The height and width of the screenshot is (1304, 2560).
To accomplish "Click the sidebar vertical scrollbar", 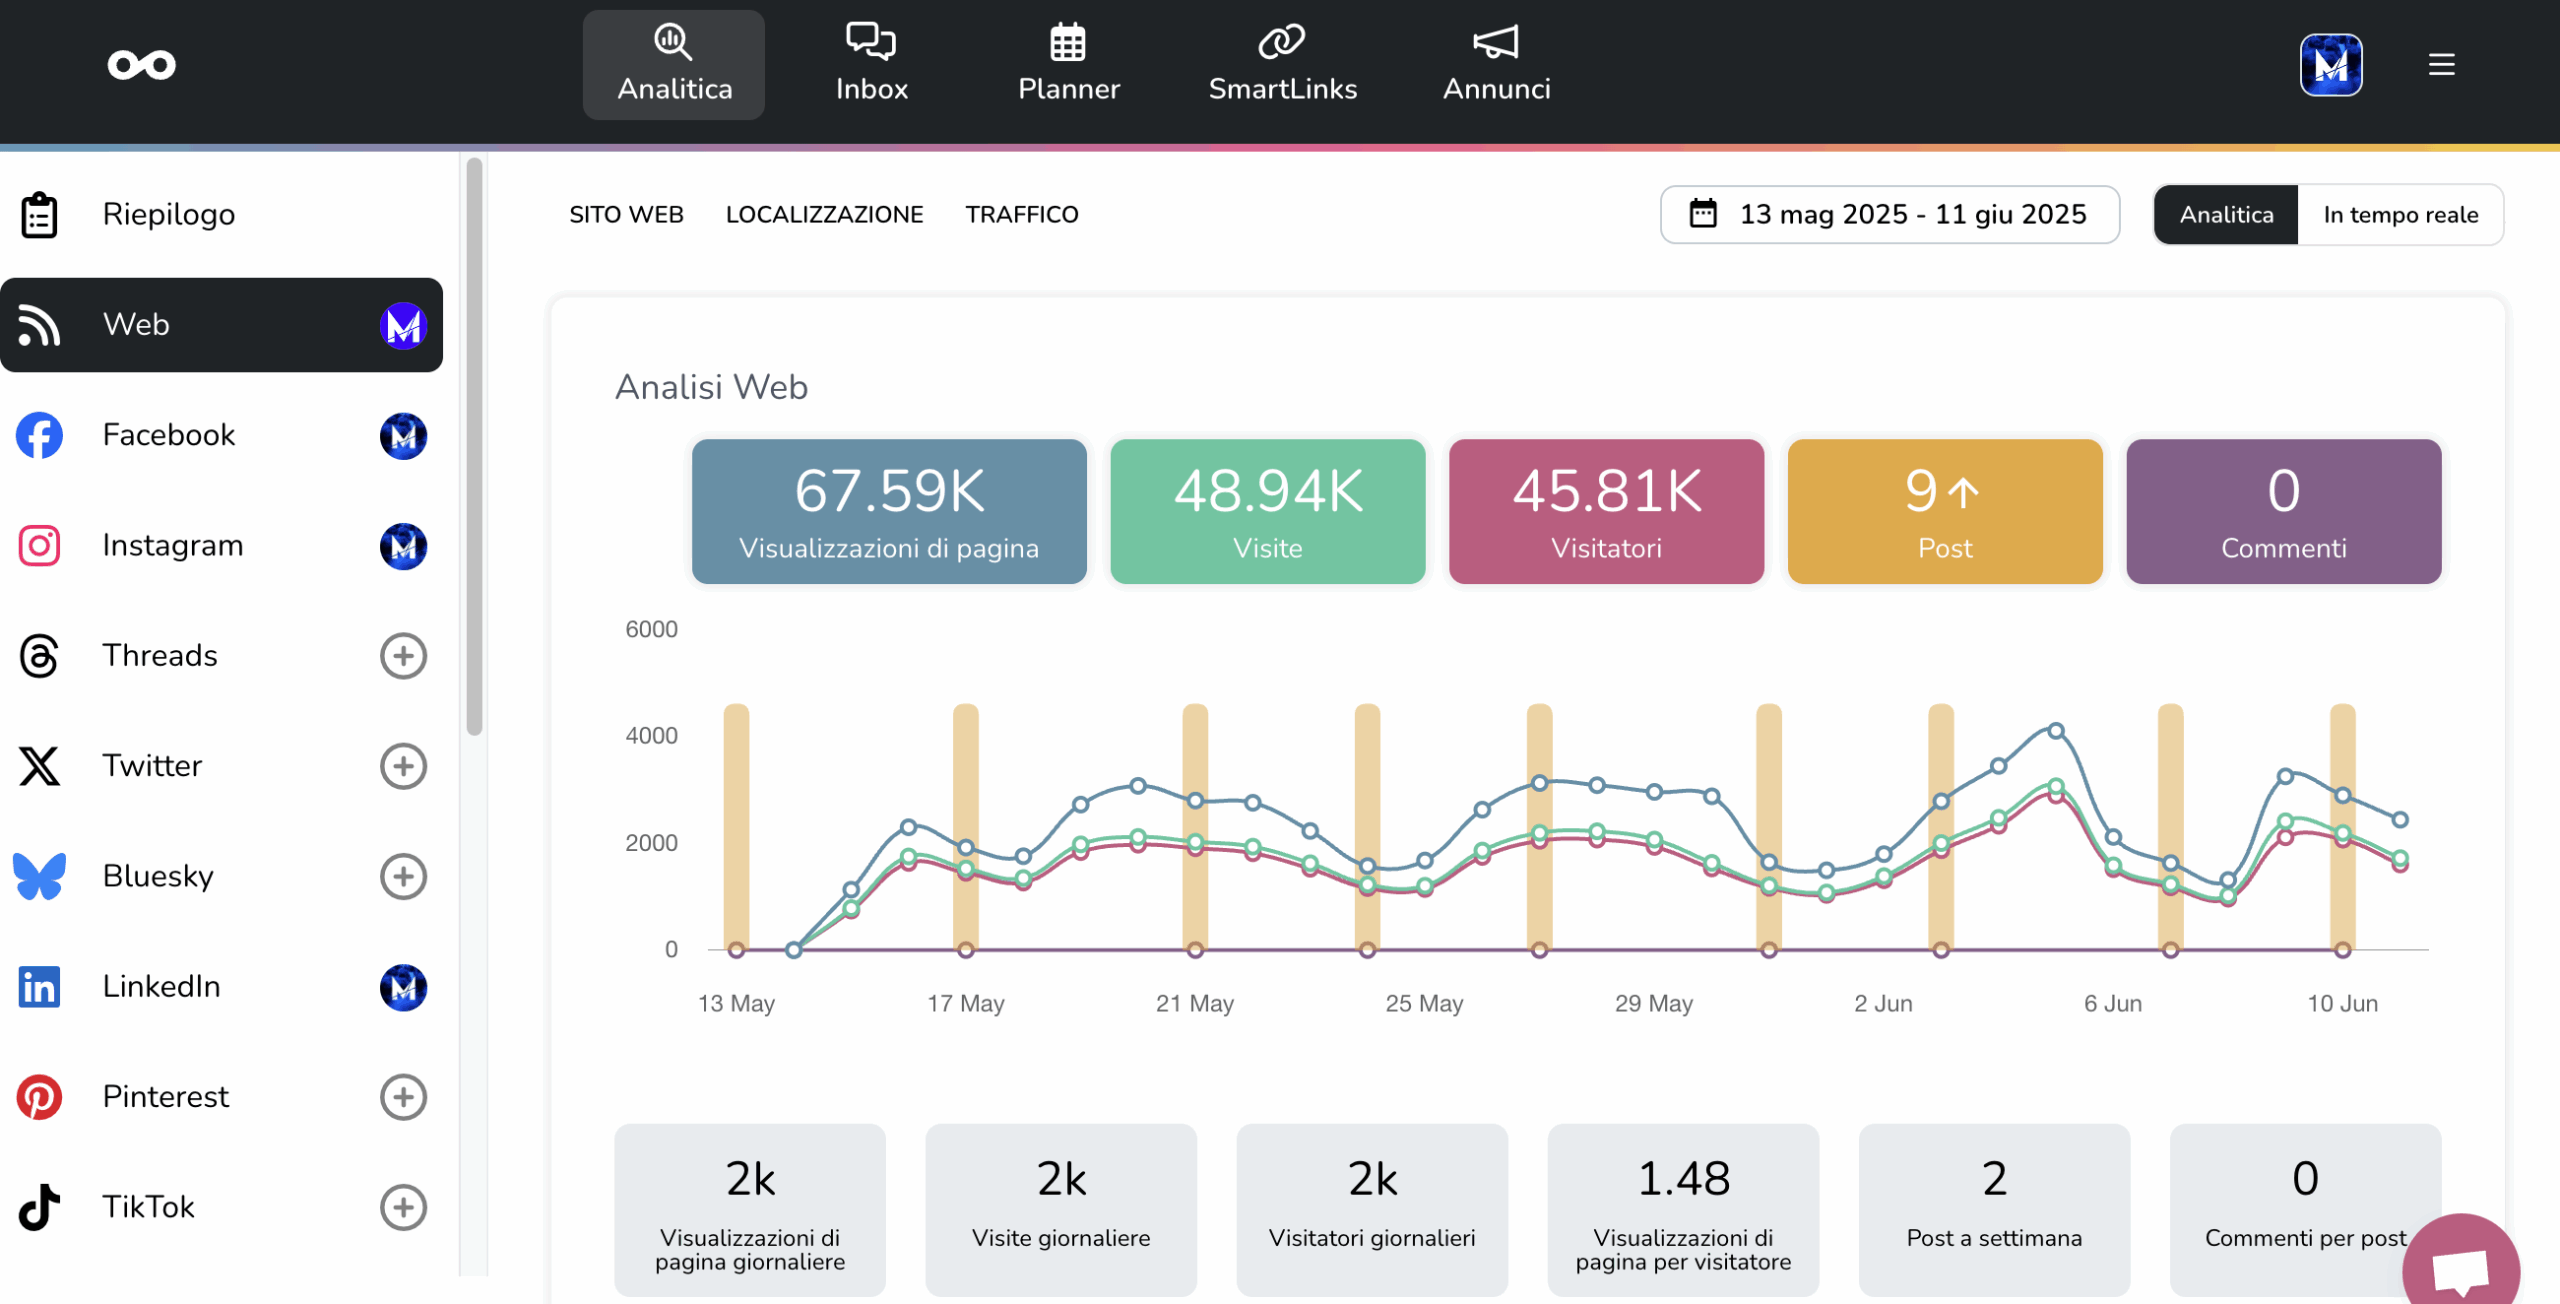I will point(474,446).
